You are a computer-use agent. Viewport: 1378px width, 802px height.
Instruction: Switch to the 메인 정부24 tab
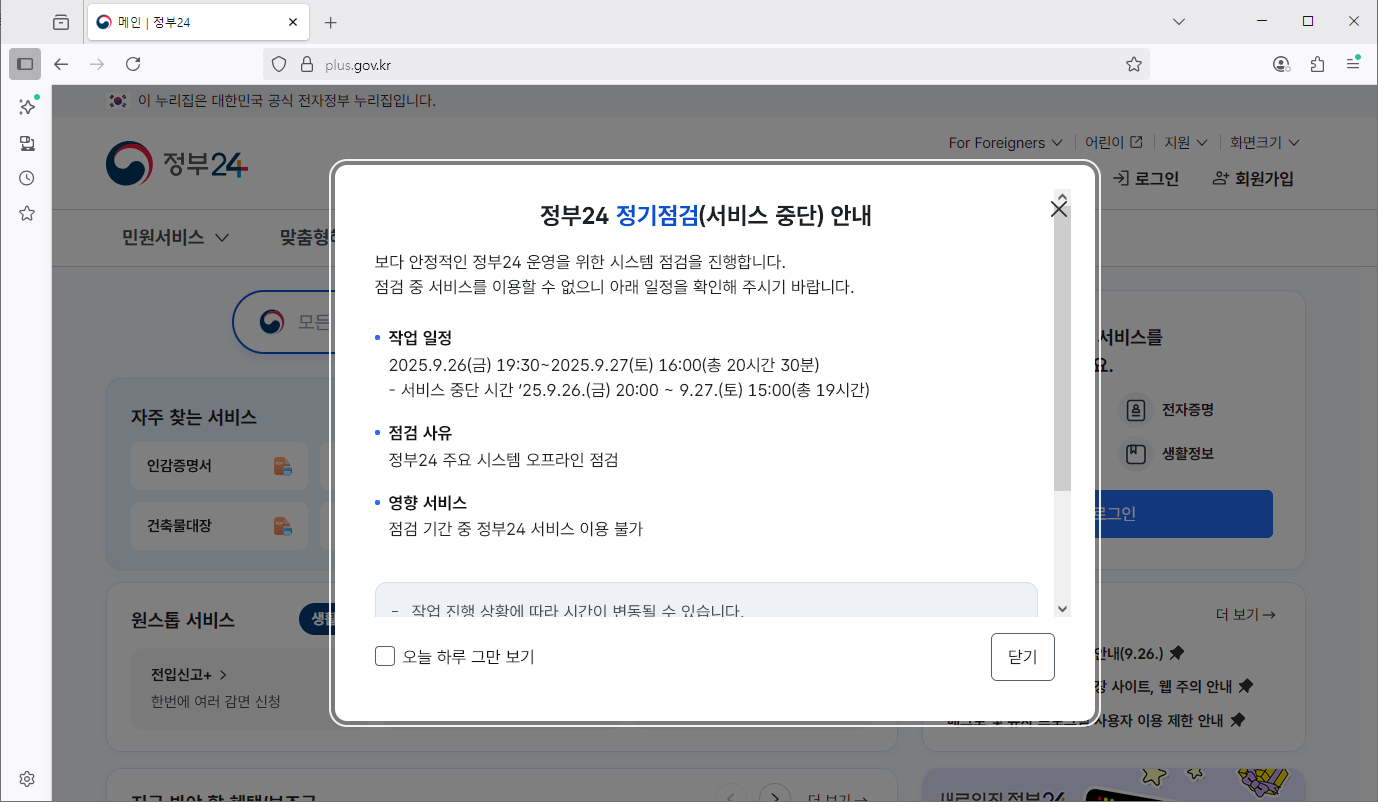(190, 21)
